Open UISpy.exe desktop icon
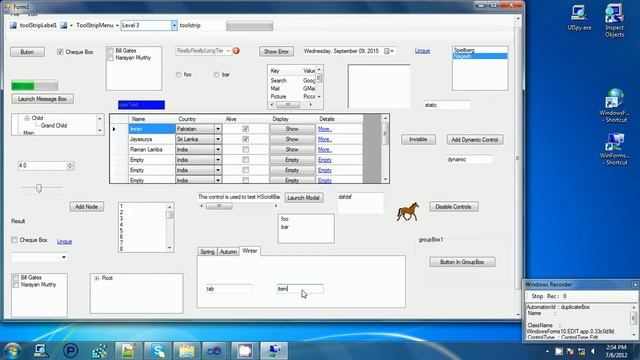This screenshot has height=360, width=640. [579, 18]
